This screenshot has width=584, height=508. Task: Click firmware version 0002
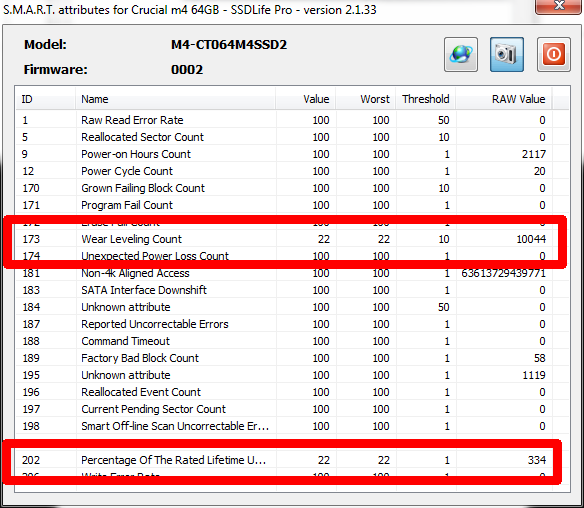187,70
